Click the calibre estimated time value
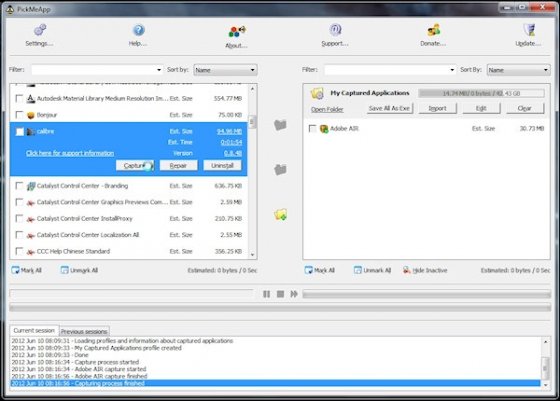The width and height of the screenshot is (560, 401). pos(231,142)
